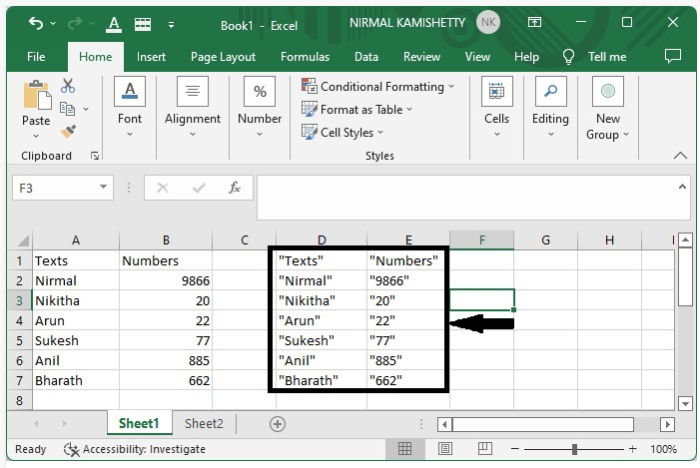Expand the Number group button
Screen dimensions: 700x468
pyautogui.click(x=259, y=107)
